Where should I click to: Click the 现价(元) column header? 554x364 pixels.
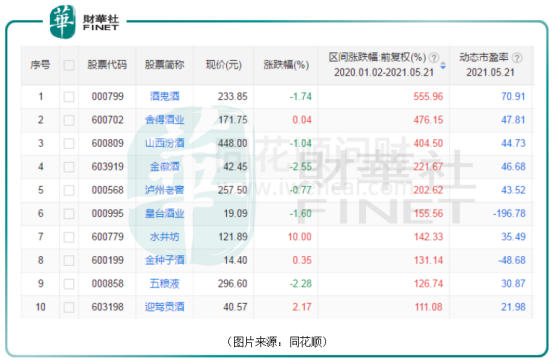point(224,65)
